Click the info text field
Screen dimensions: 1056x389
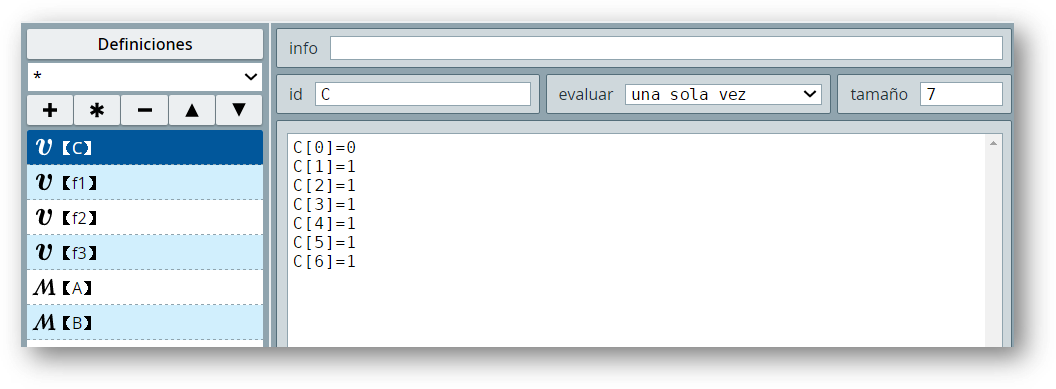pos(666,48)
